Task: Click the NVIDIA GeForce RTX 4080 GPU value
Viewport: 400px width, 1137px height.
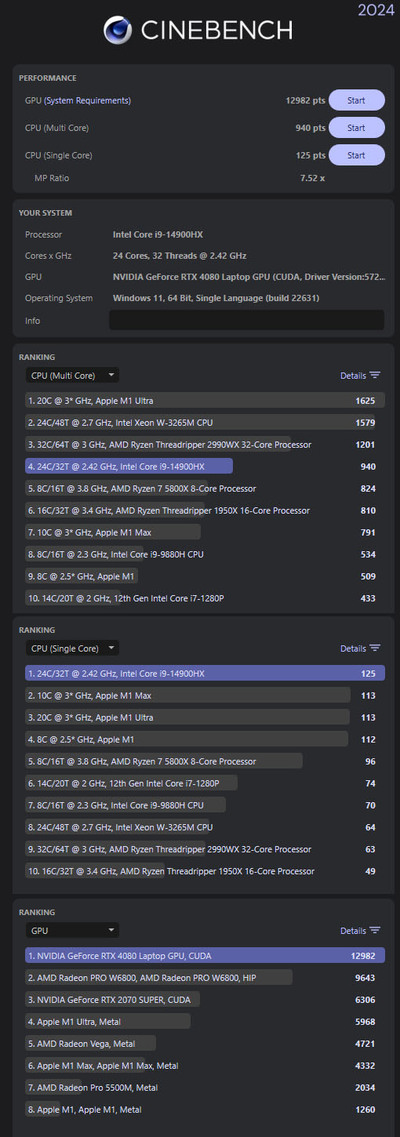Action: (249, 277)
